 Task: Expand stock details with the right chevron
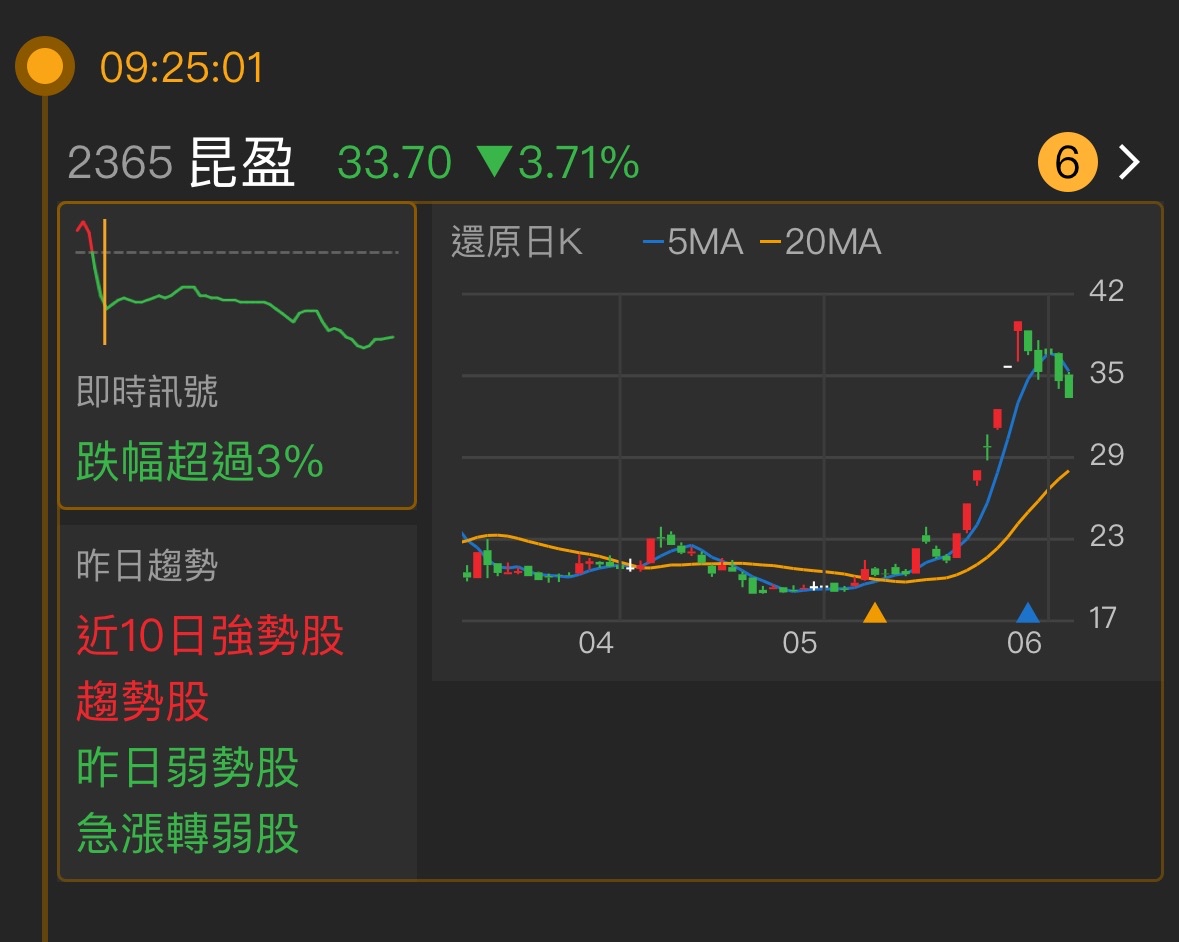click(x=1129, y=161)
